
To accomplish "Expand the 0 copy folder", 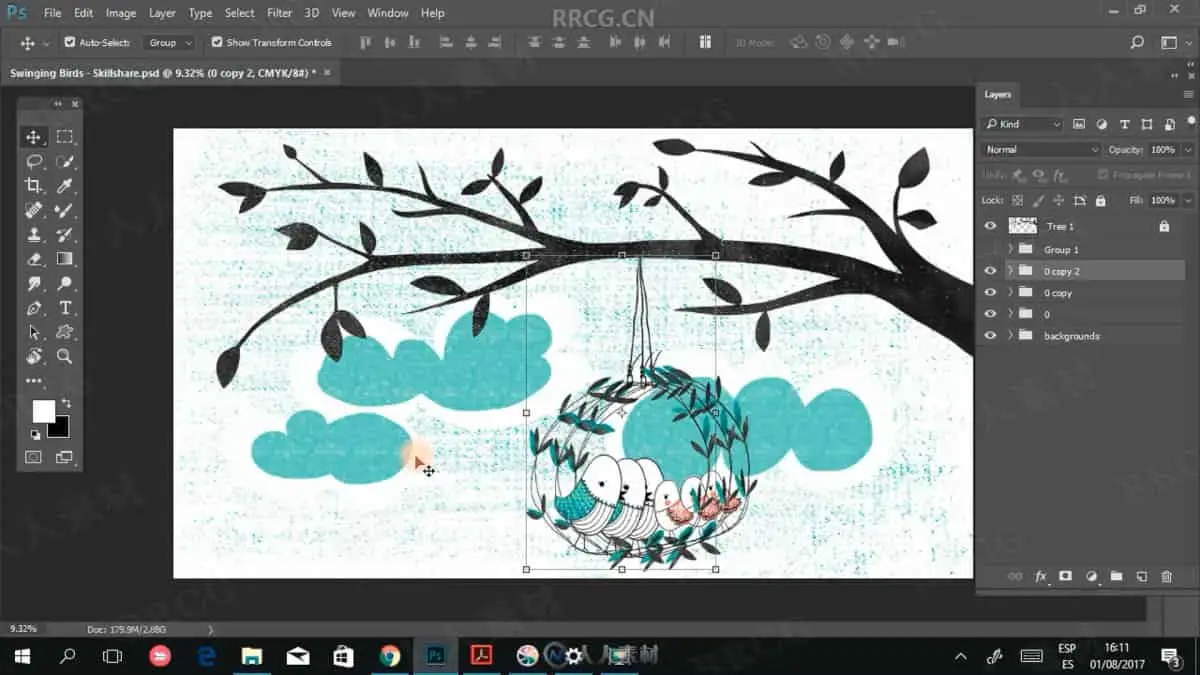I will point(1010,293).
